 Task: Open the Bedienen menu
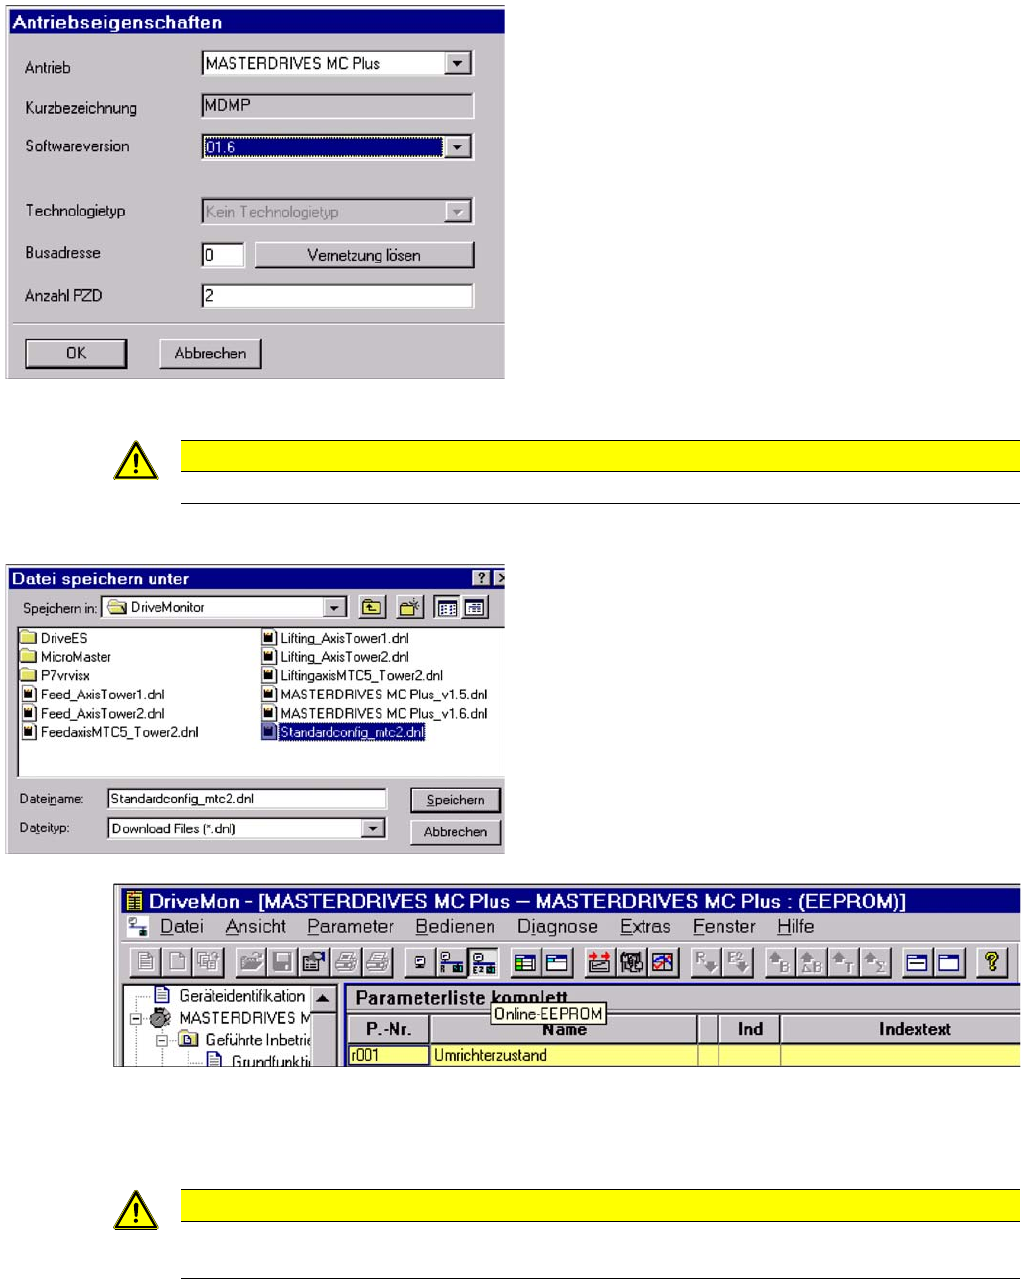click(455, 927)
